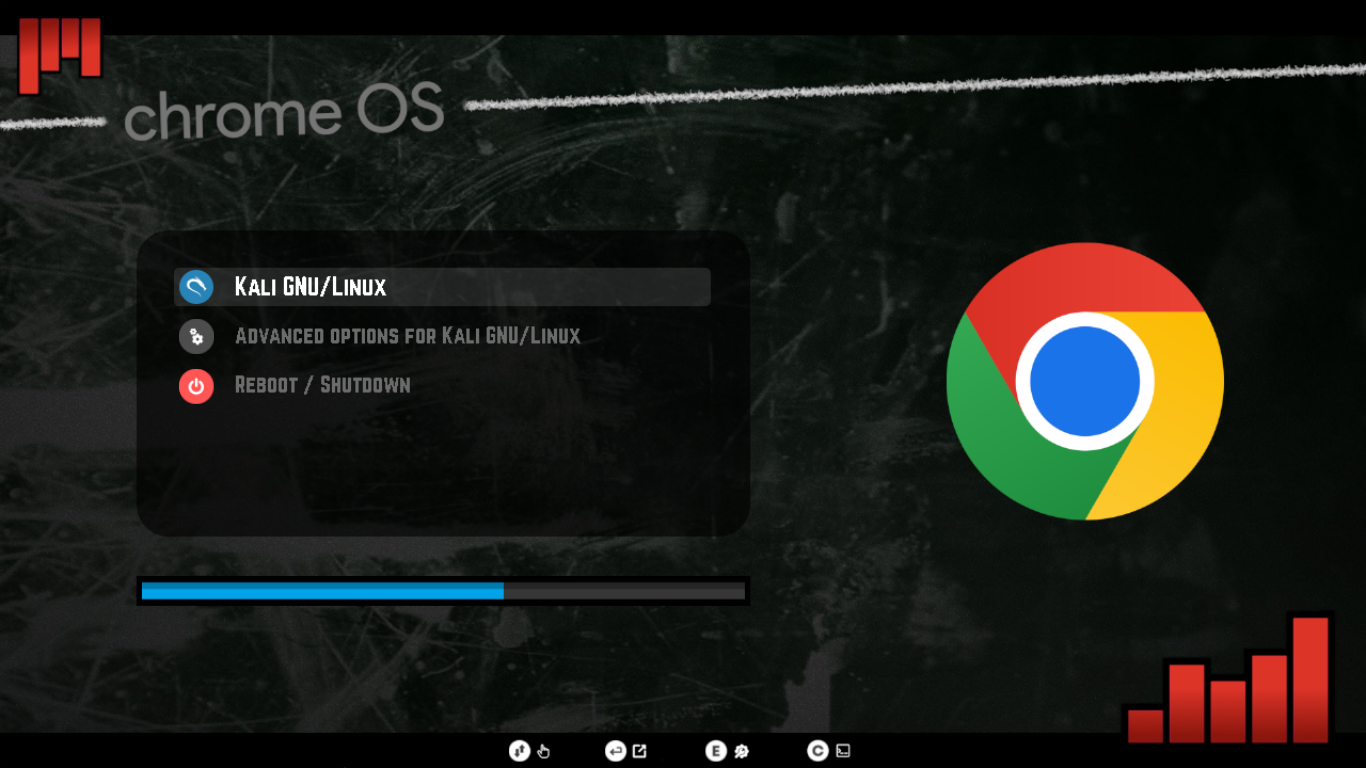The width and height of the screenshot is (1366, 768).
Task: Click the gray gears advanced options icon
Action: (196, 336)
